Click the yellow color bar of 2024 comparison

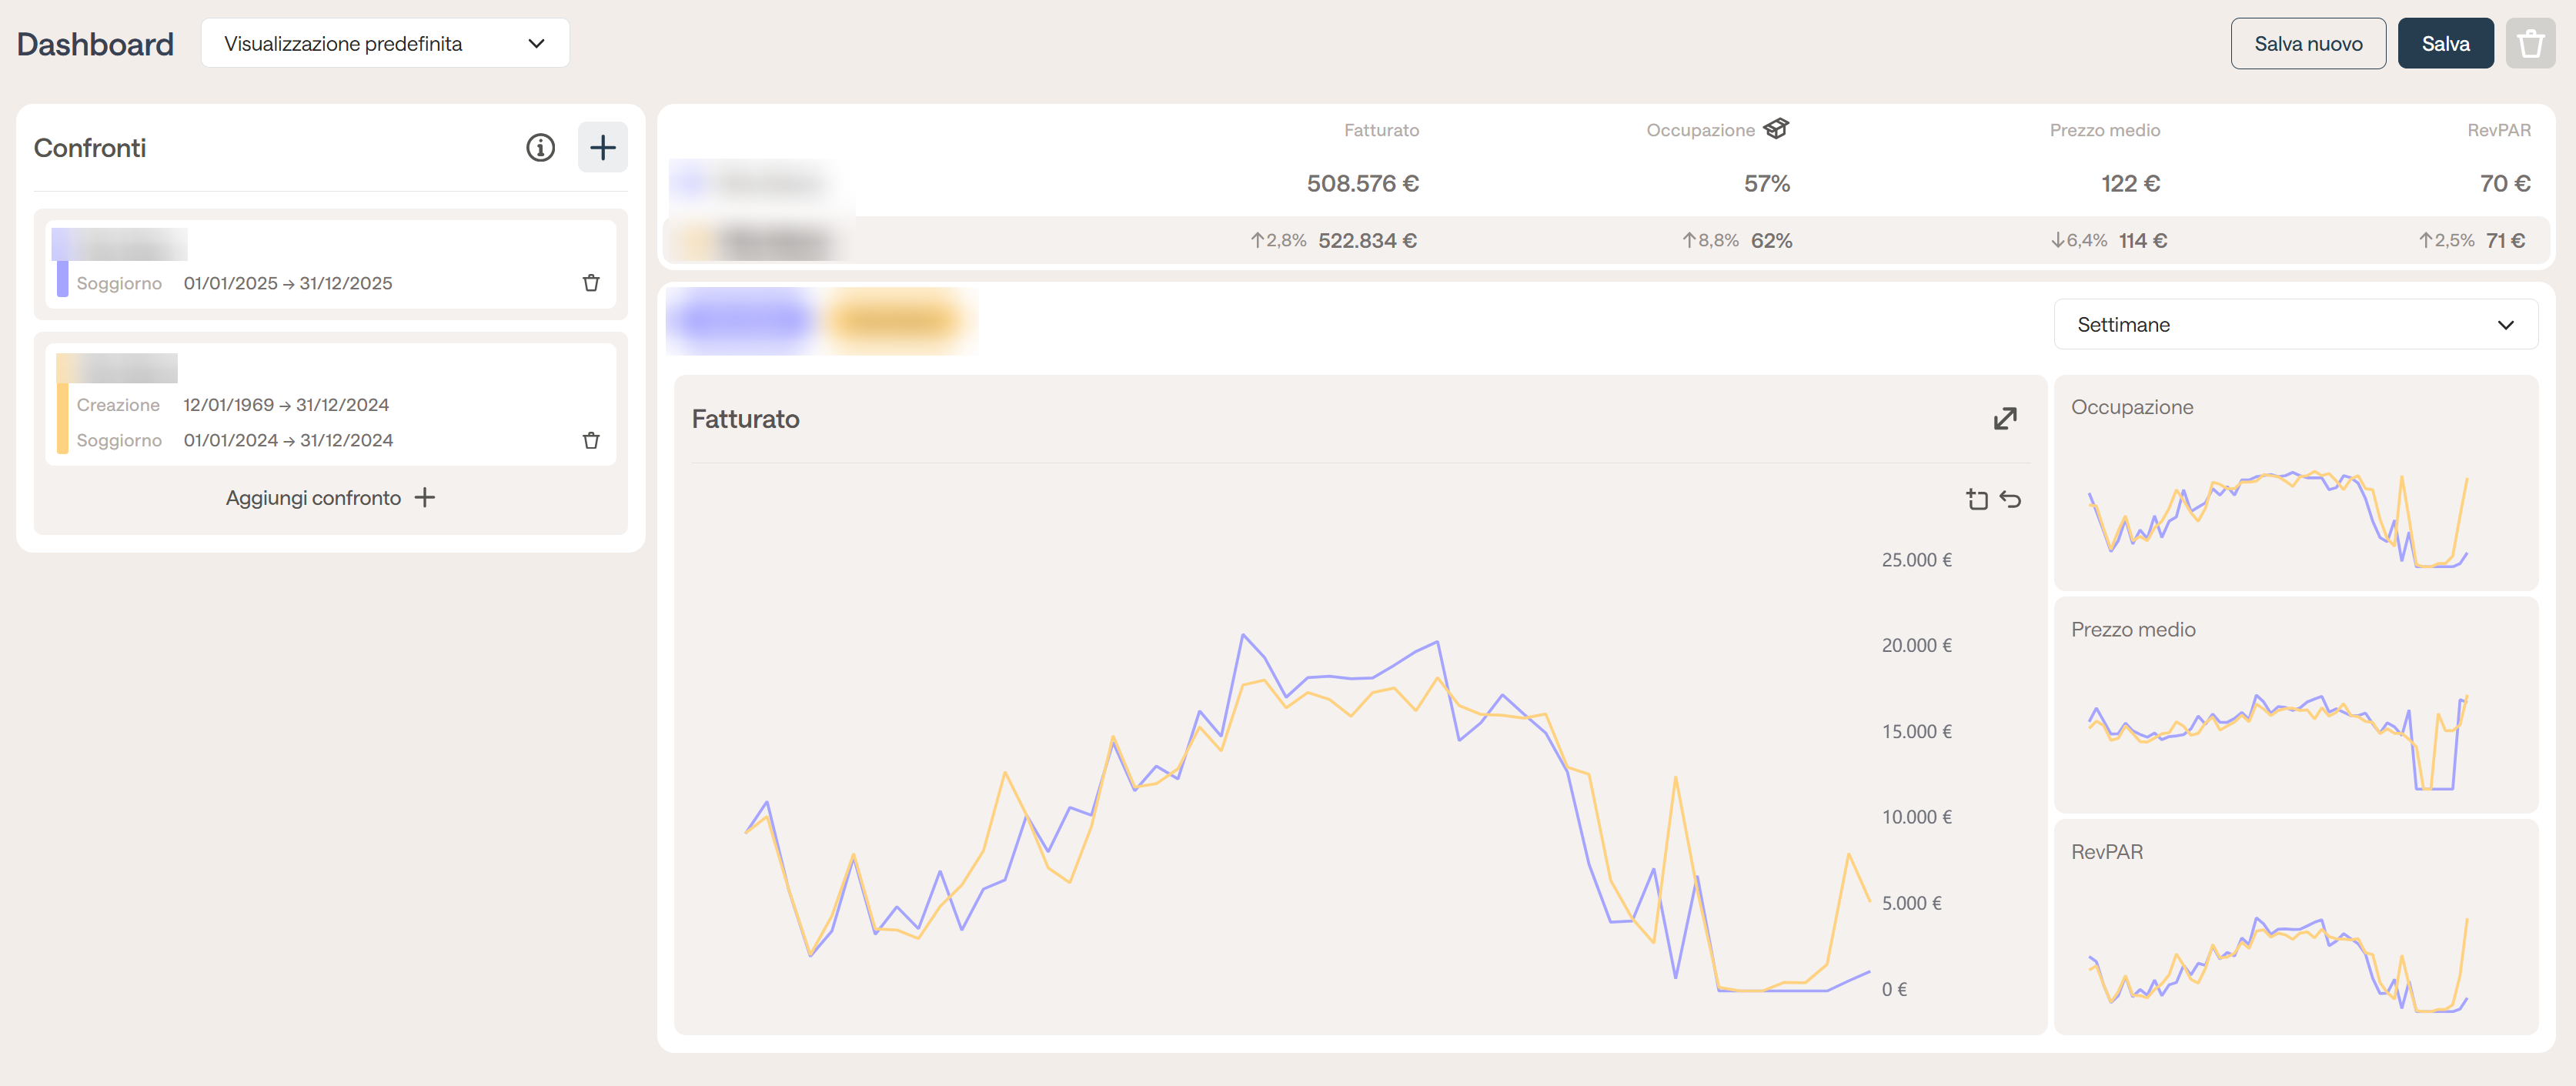point(62,418)
